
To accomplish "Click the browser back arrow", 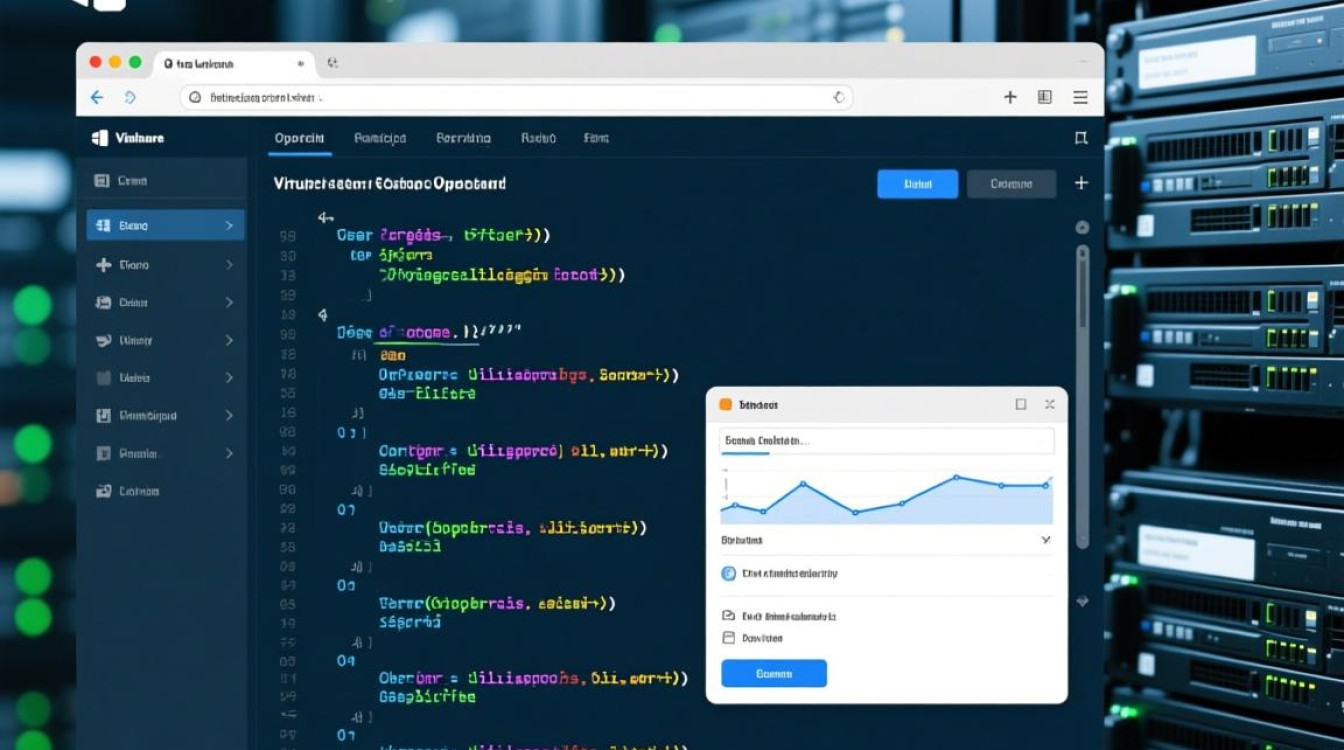I will (x=97, y=97).
